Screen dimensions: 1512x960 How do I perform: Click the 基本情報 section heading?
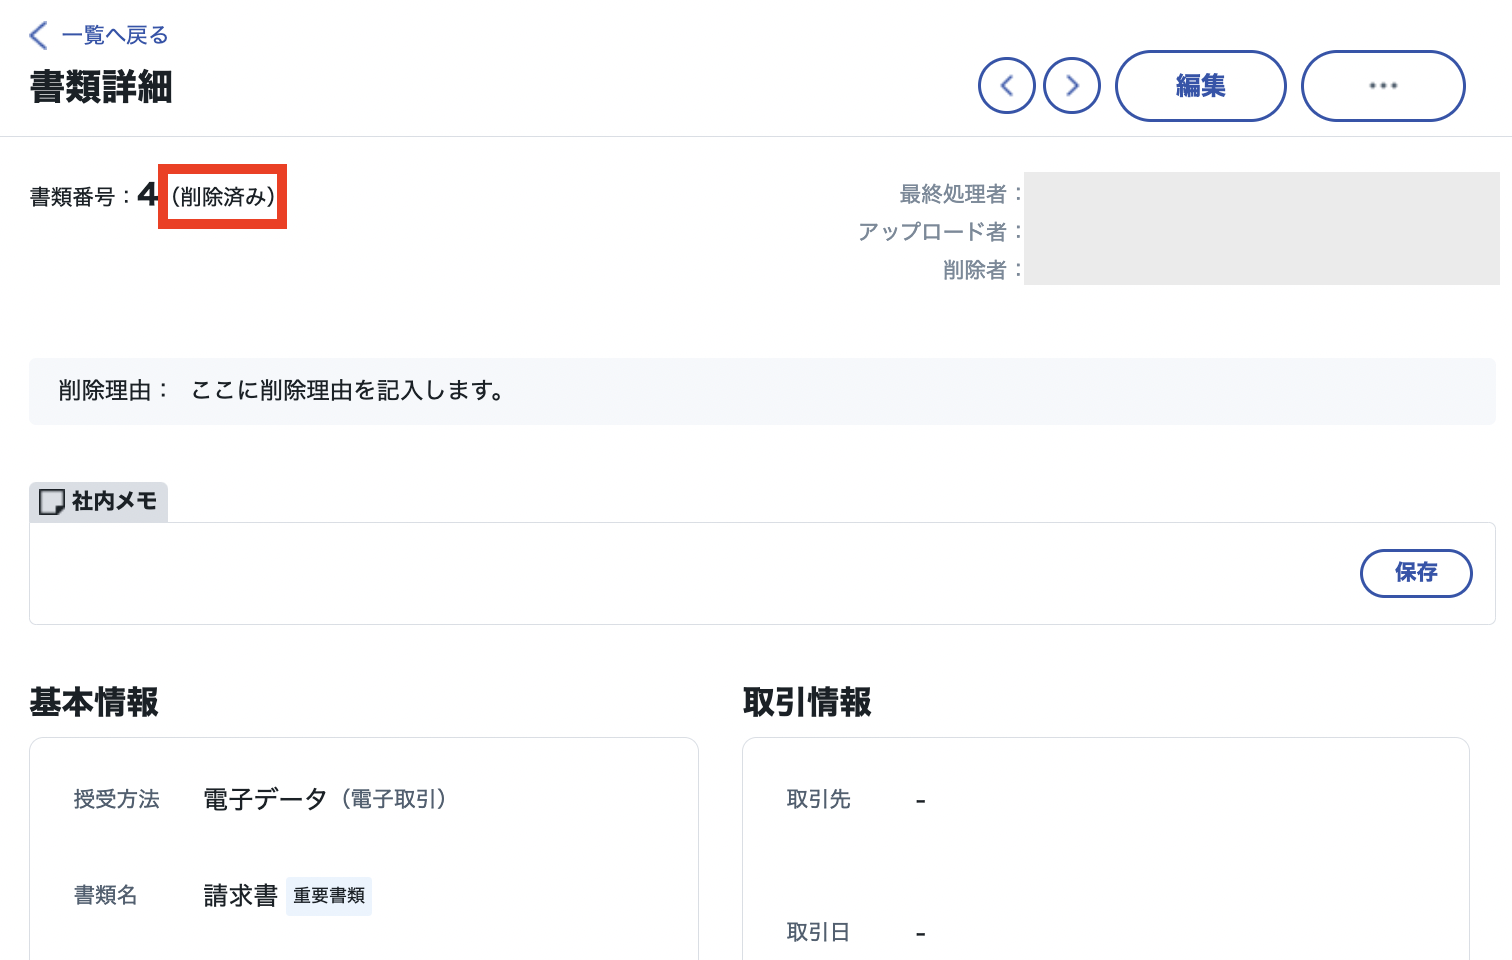click(94, 703)
